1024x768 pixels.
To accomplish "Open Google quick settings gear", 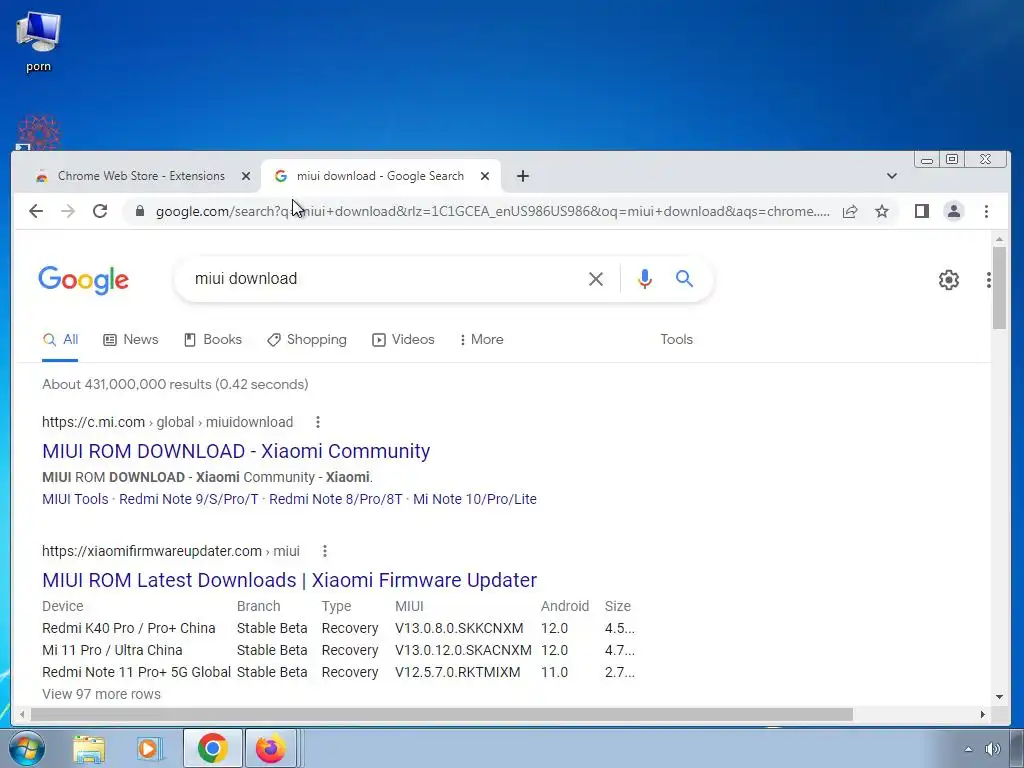I will (948, 280).
